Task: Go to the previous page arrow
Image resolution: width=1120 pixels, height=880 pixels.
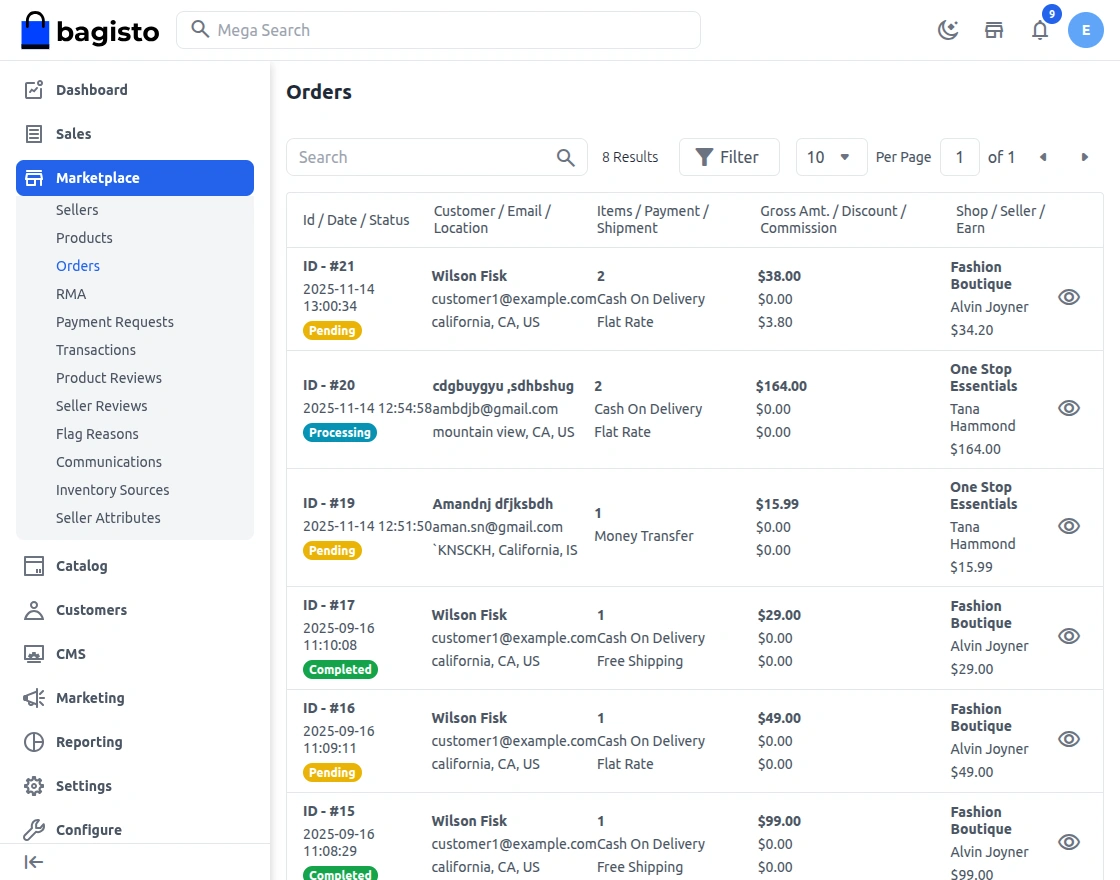Action: click(x=1043, y=157)
